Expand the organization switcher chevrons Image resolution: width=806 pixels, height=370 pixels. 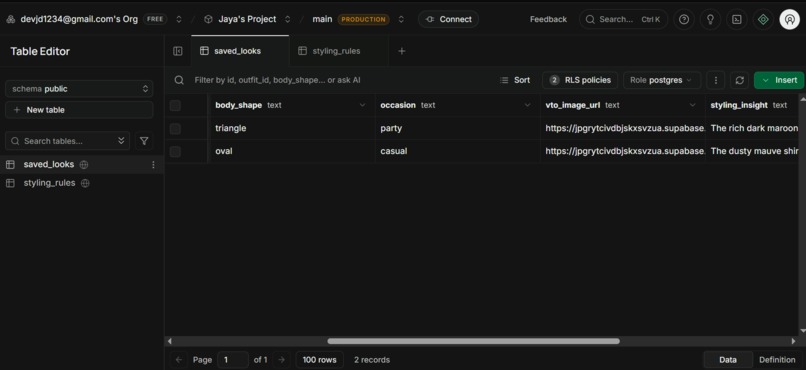pyautogui.click(x=179, y=20)
